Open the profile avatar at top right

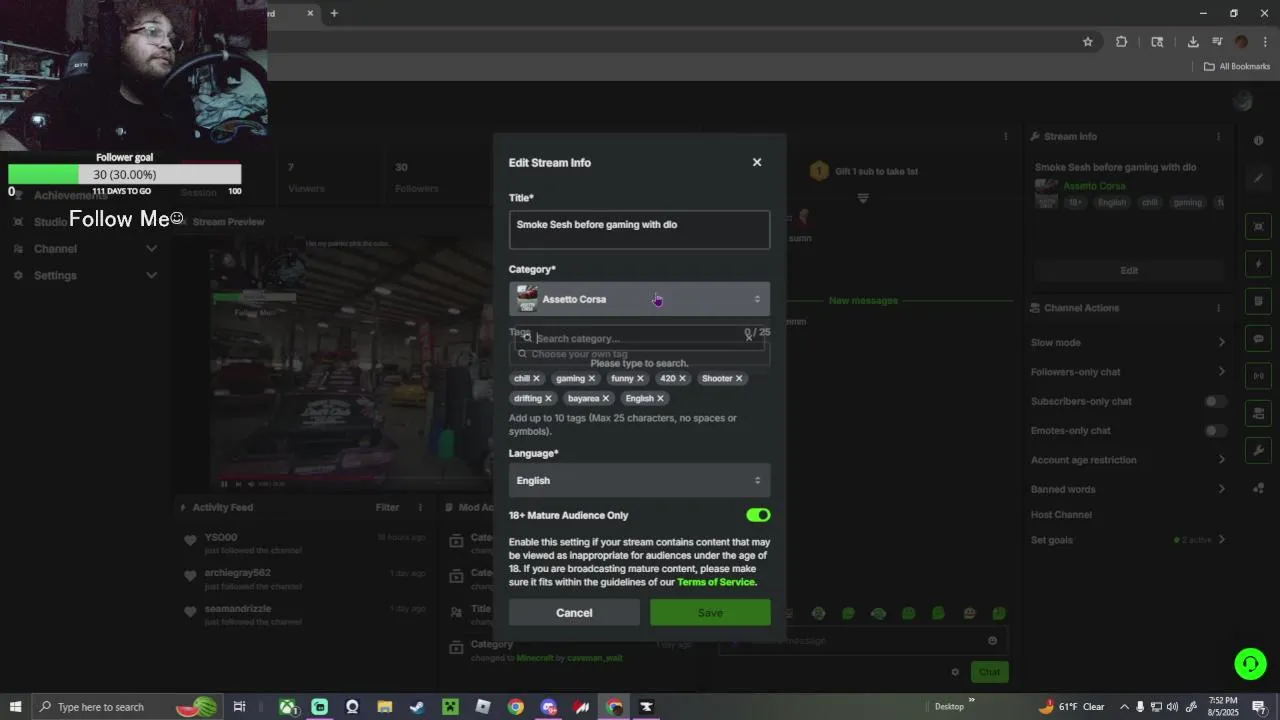[x=1243, y=100]
